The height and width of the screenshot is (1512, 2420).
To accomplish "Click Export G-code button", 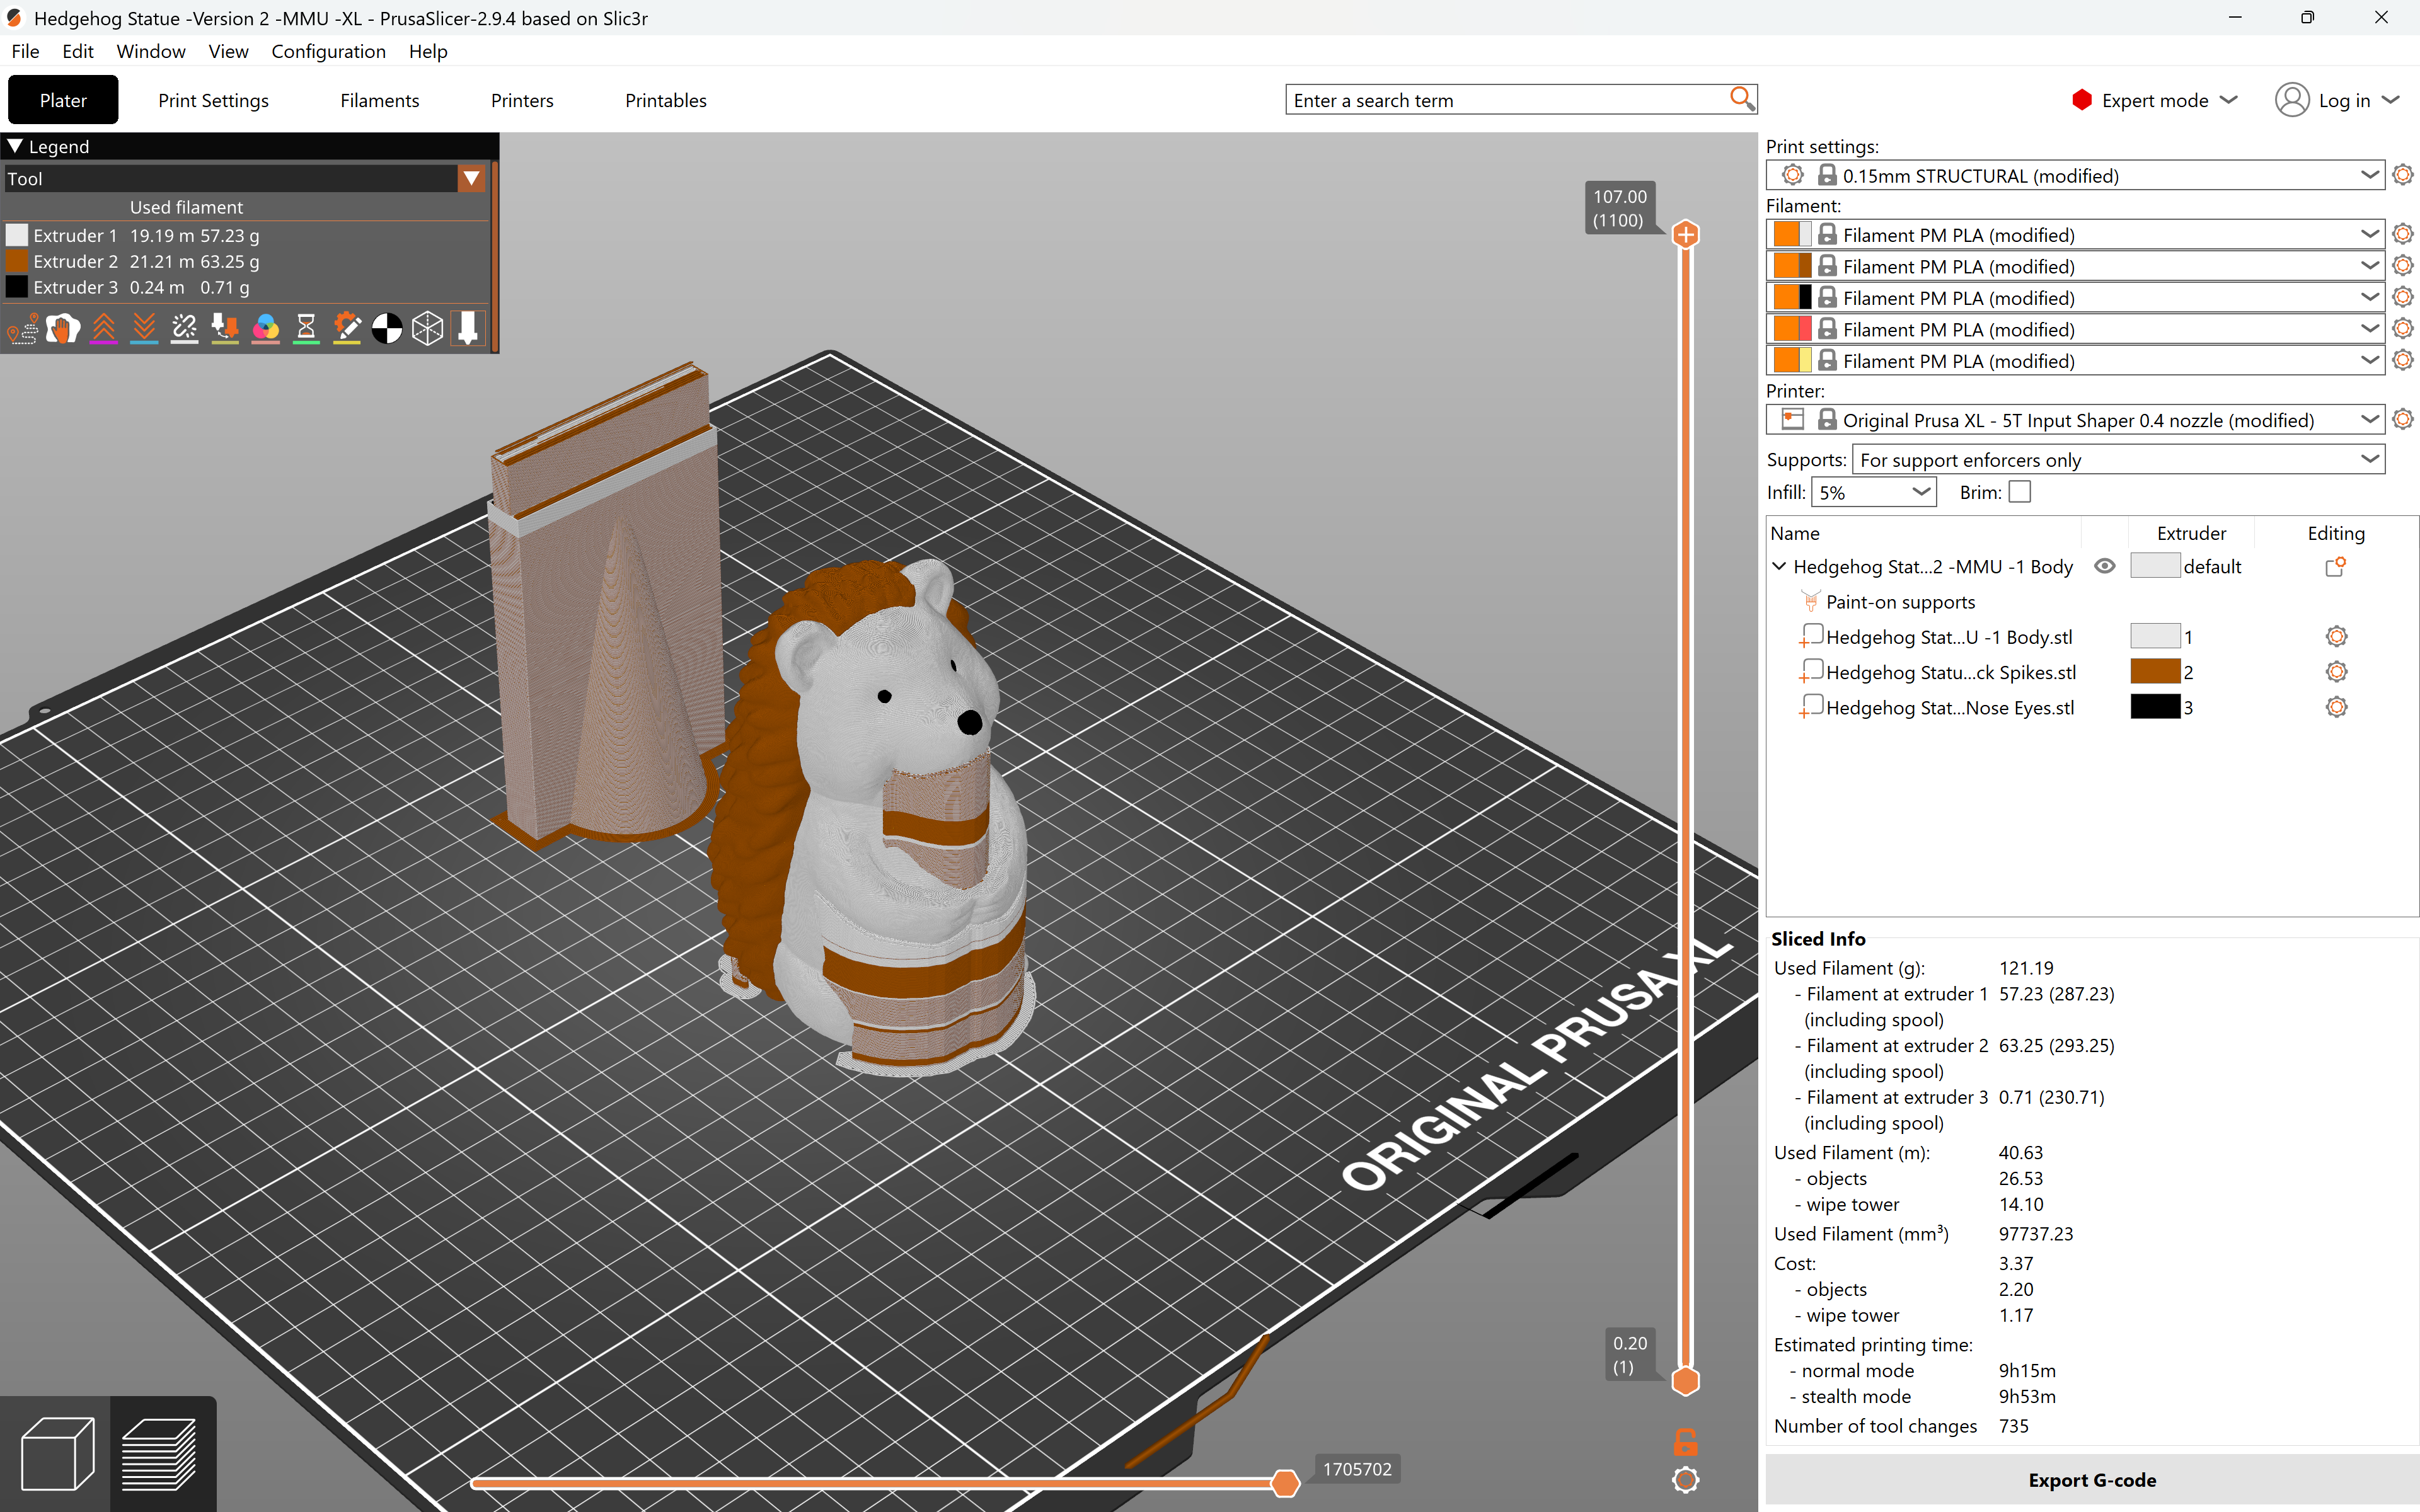I will (2091, 1480).
